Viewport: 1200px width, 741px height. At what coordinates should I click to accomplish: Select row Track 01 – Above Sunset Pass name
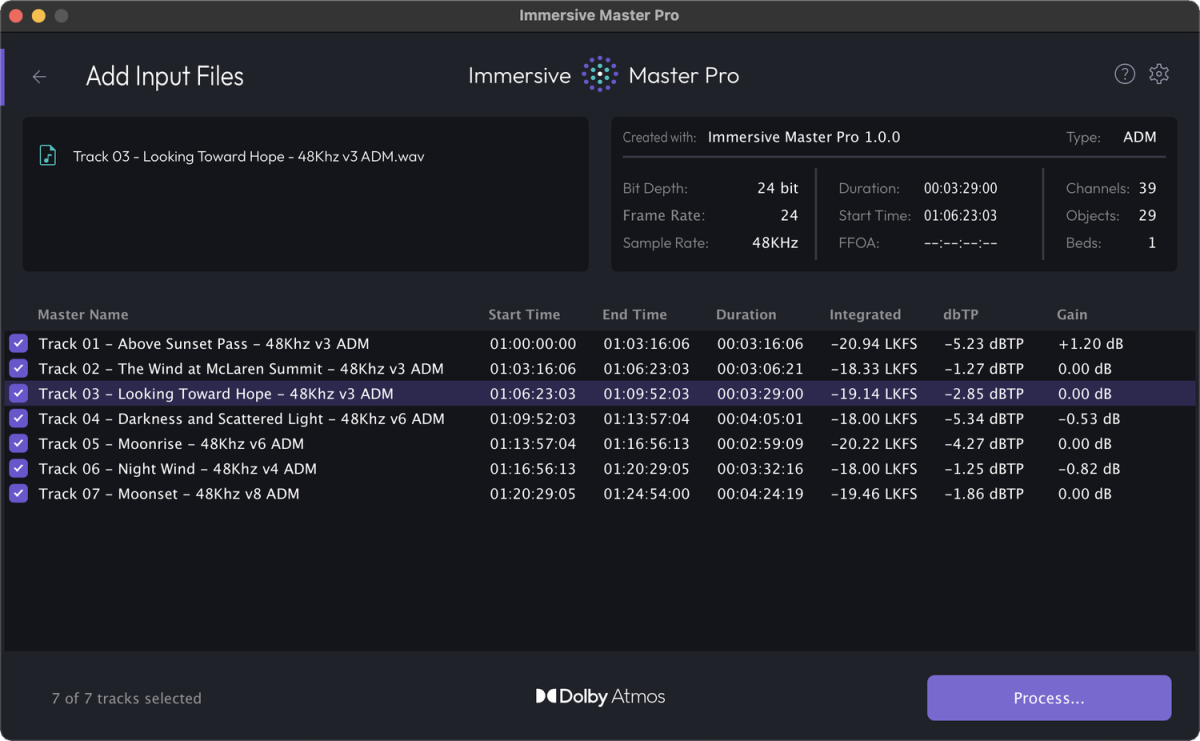click(x=204, y=343)
